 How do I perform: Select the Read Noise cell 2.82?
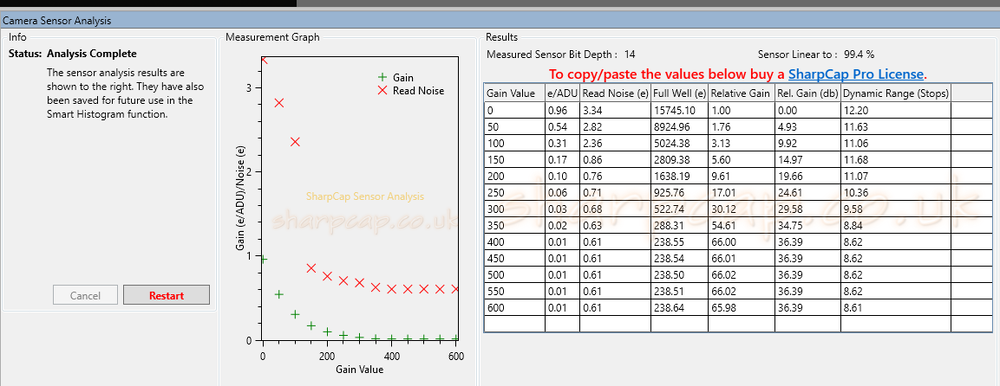pos(615,127)
